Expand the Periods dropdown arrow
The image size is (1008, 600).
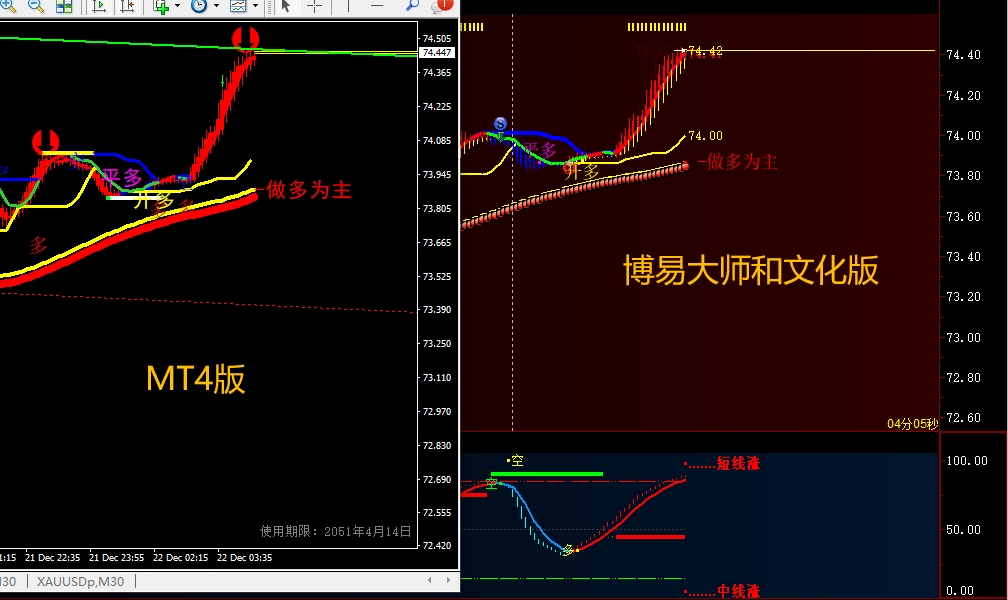pos(216,6)
